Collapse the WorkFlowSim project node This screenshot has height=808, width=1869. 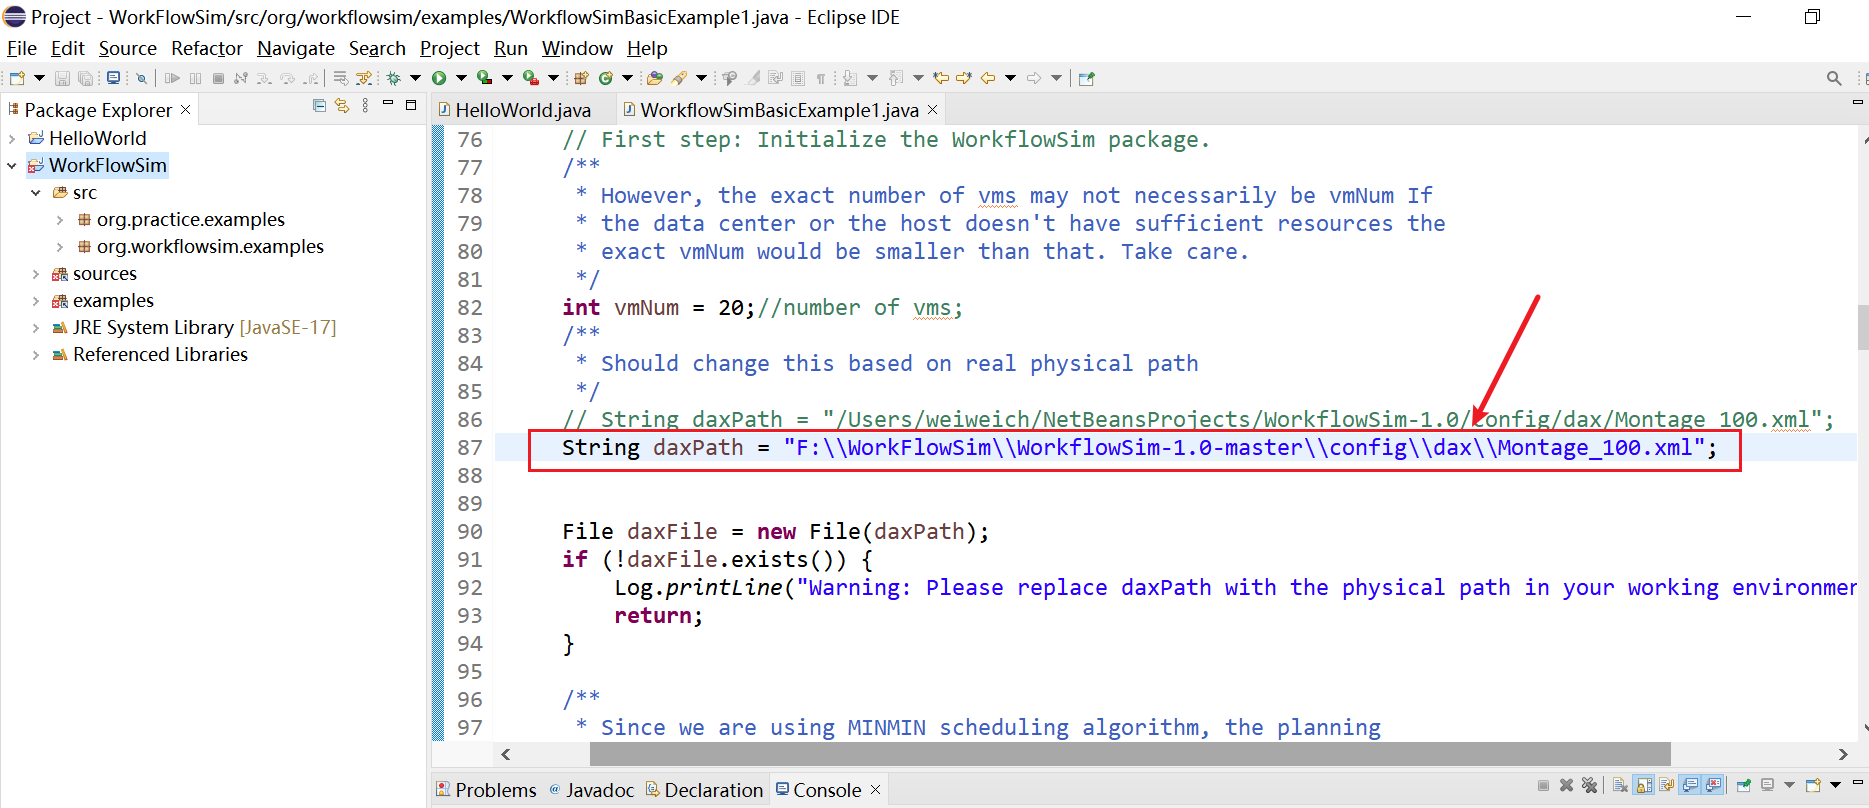(12, 165)
